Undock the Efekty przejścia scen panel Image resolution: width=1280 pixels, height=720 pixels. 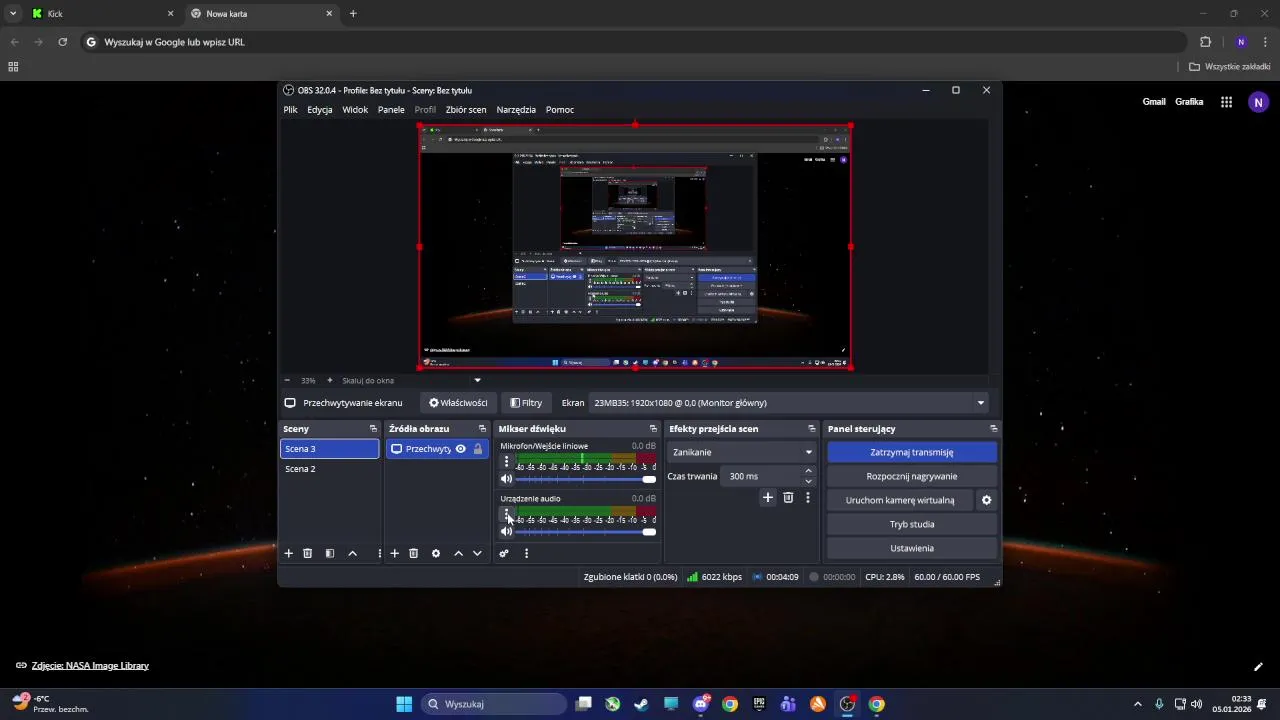(812, 429)
